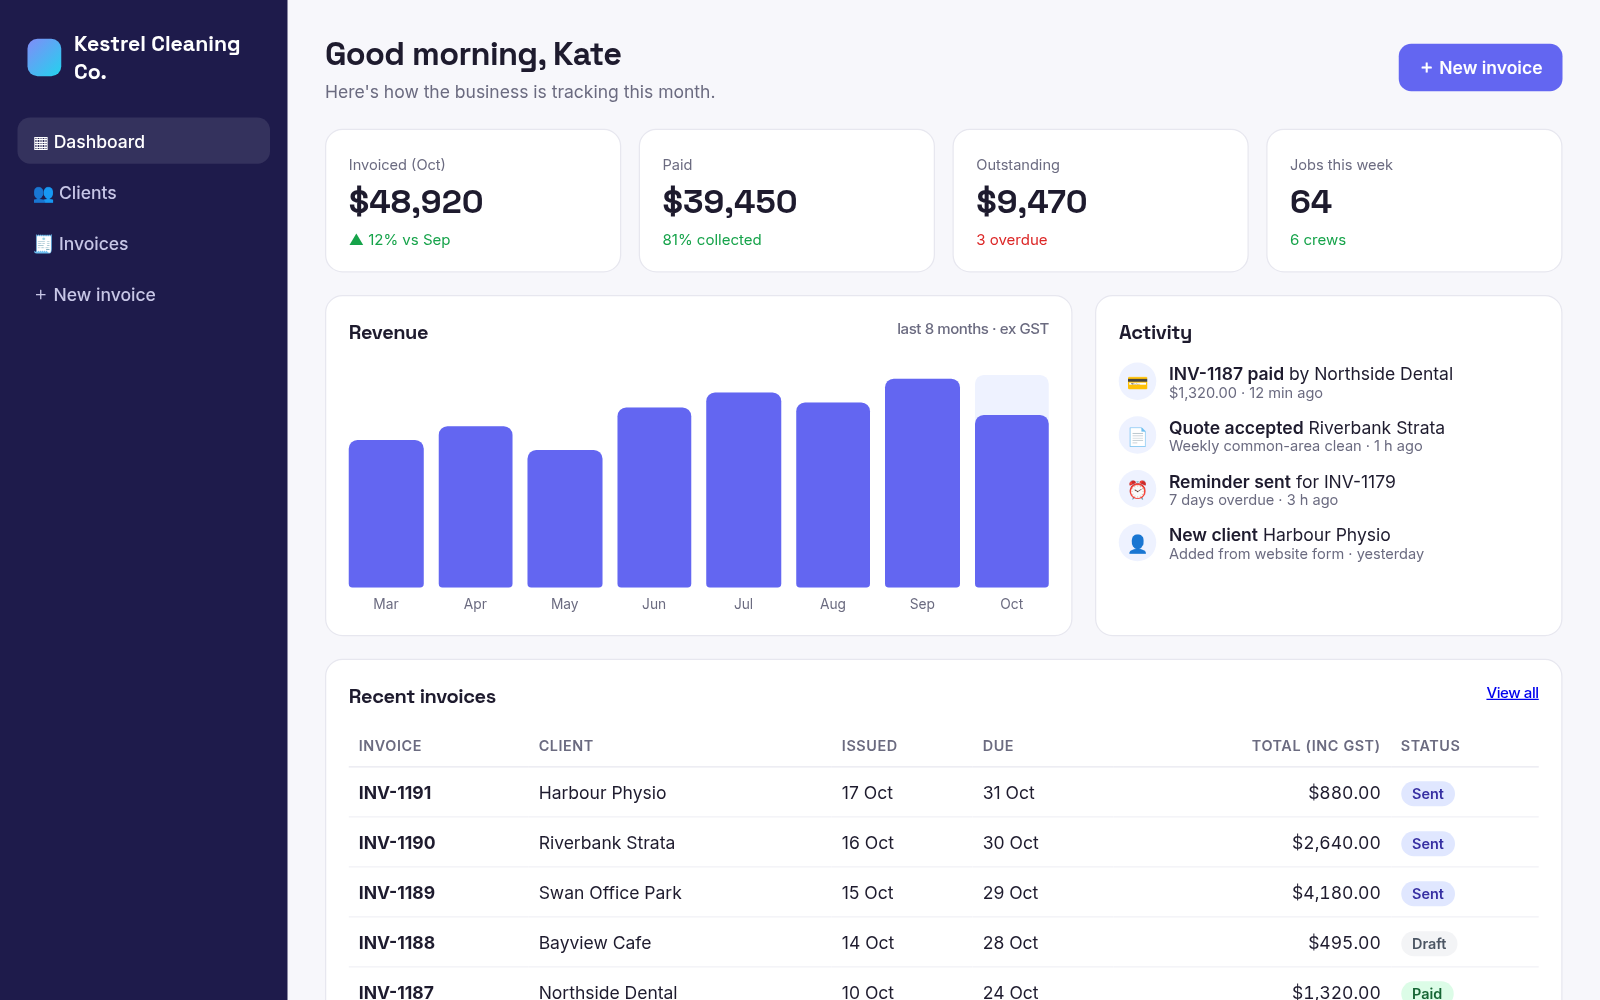Click the Draft badge on Bayview Cafe row
1600x1000 pixels.
click(1428, 944)
